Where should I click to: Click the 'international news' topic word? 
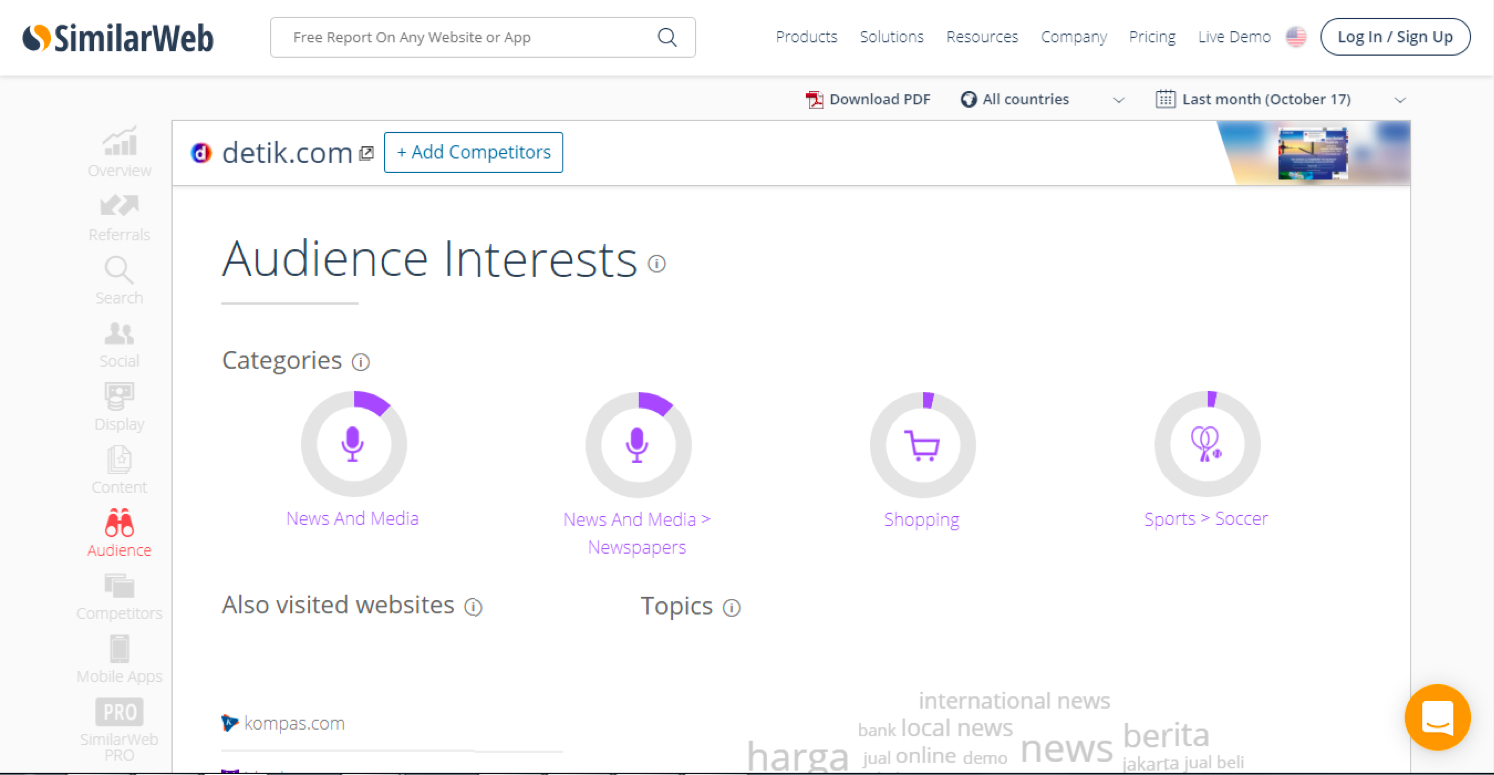1014,700
